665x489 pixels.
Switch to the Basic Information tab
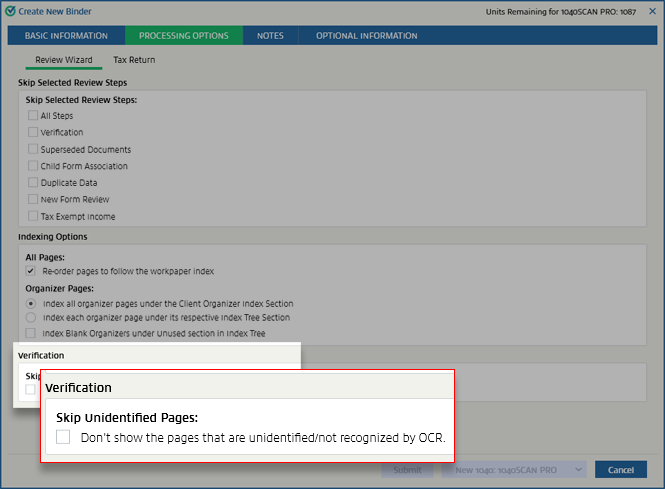click(65, 36)
